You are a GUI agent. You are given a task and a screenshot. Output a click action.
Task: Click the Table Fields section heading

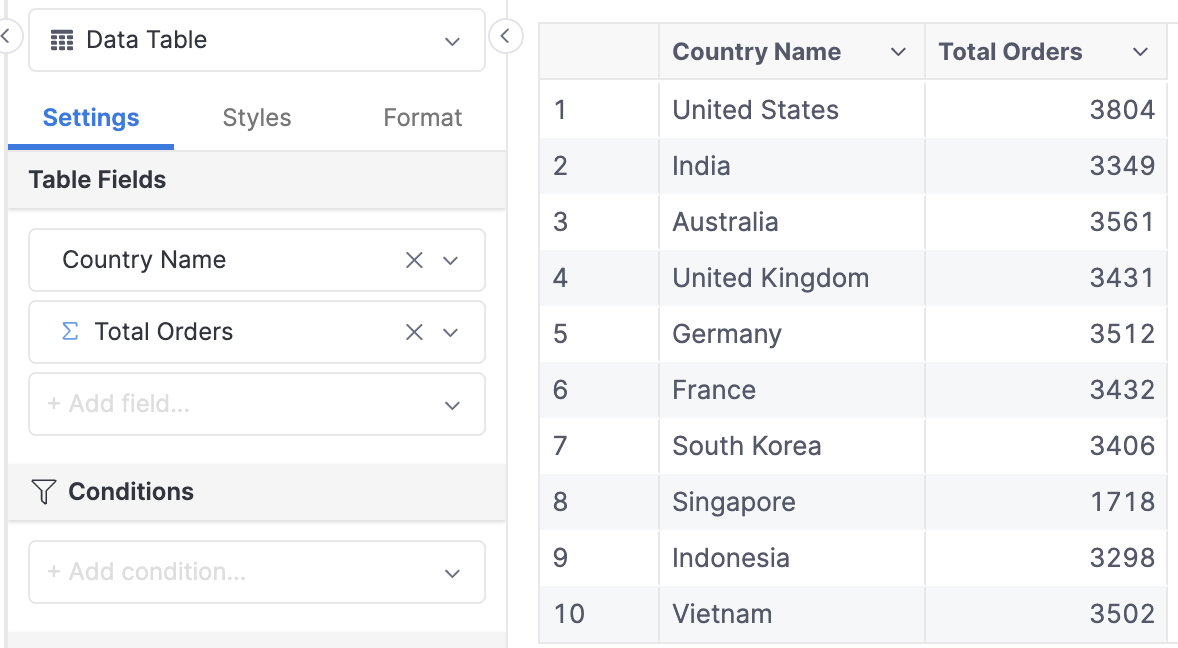coord(98,180)
